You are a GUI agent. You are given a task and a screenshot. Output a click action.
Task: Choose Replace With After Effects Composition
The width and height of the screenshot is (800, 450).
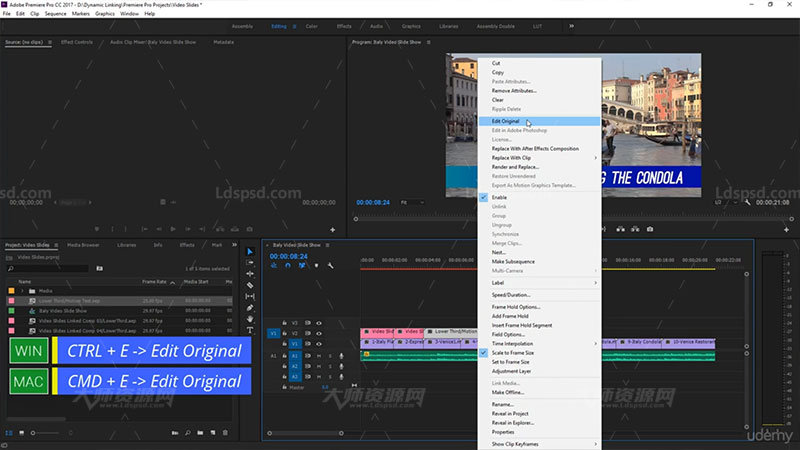539,148
